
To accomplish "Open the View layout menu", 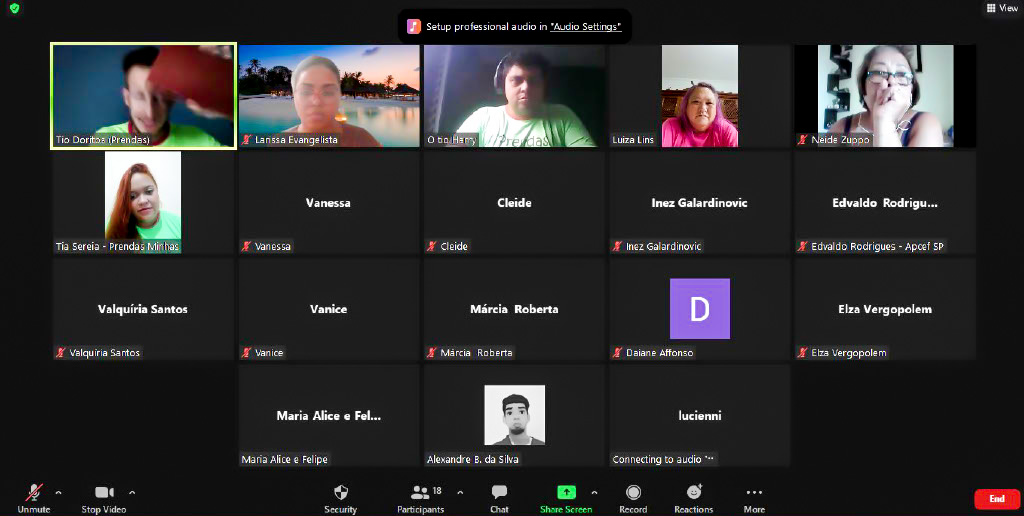I will tap(1001, 8).
